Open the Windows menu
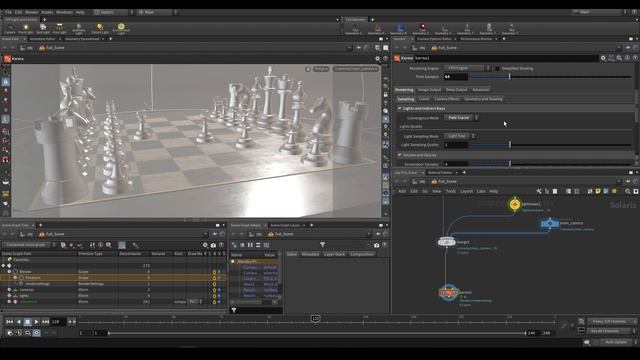The image size is (640, 360). coord(64,12)
